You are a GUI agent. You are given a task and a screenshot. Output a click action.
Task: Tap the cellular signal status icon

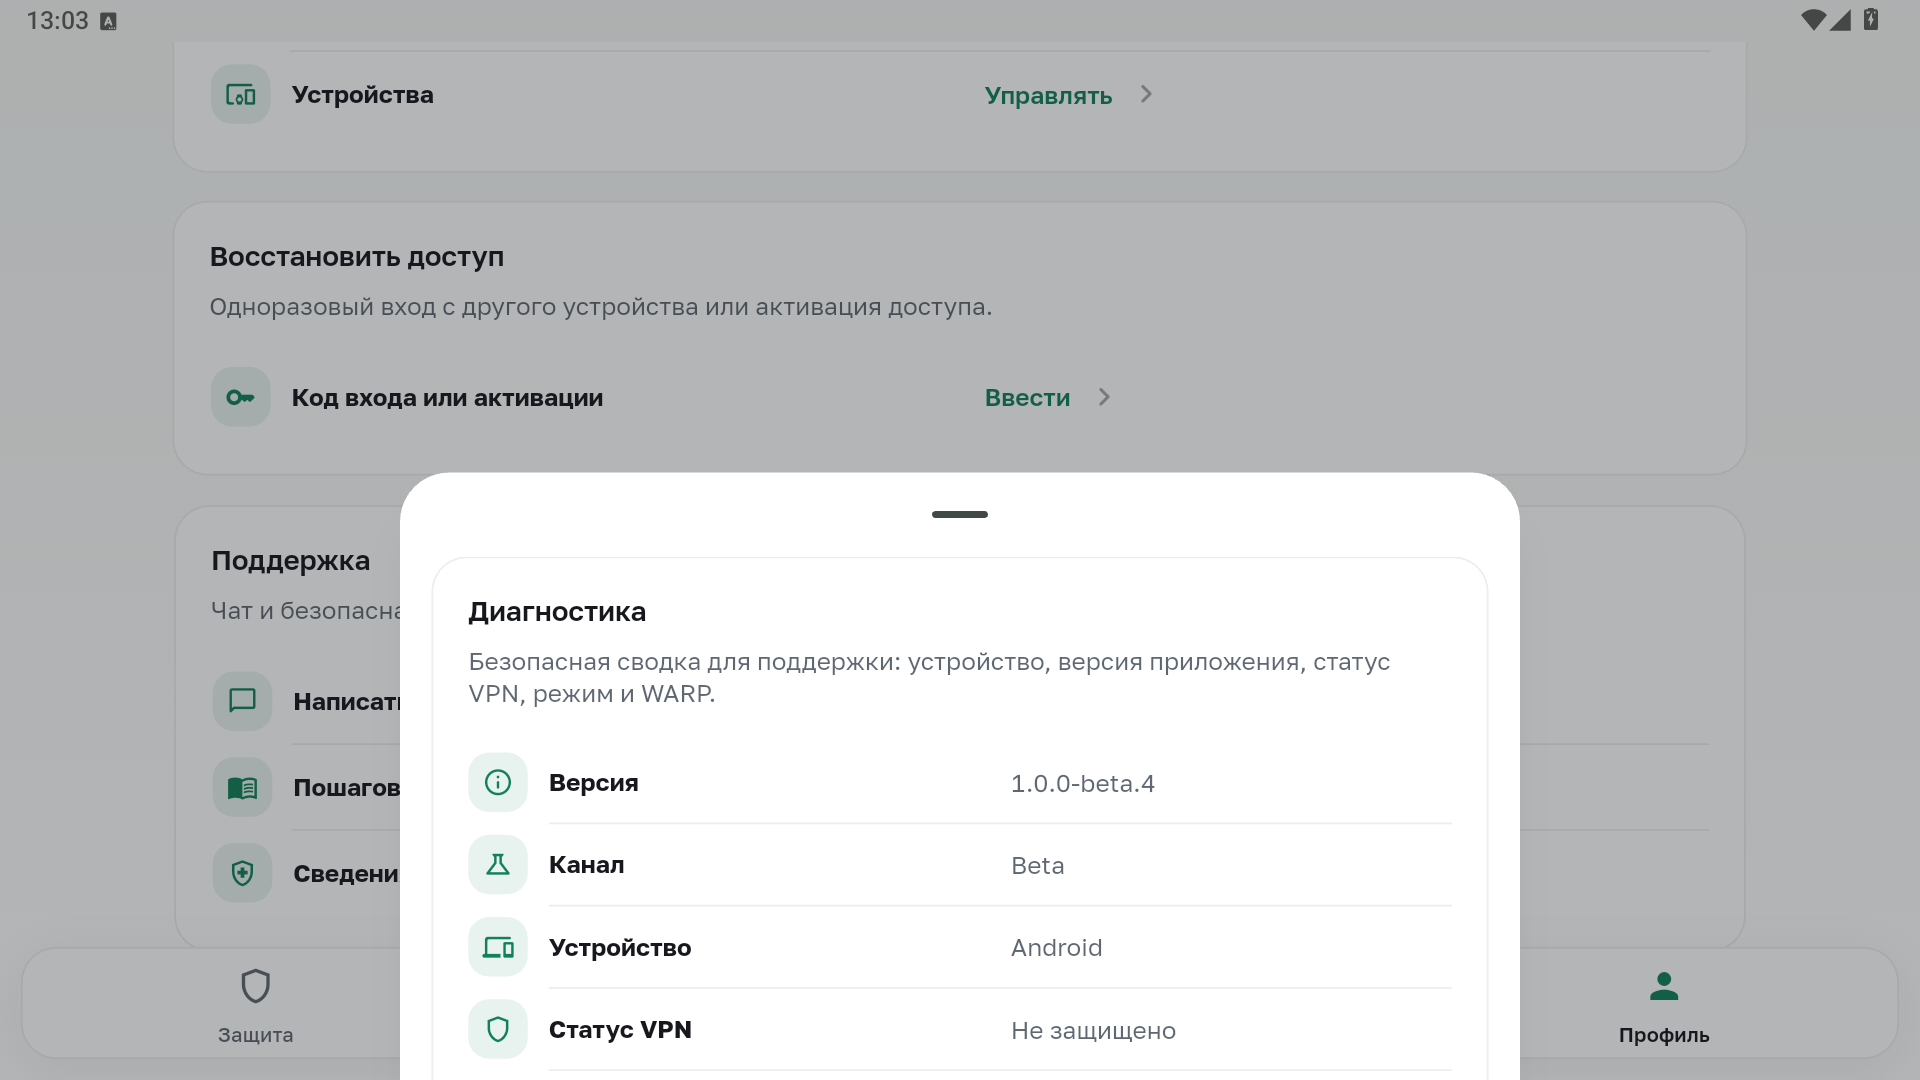pyautogui.click(x=1841, y=20)
